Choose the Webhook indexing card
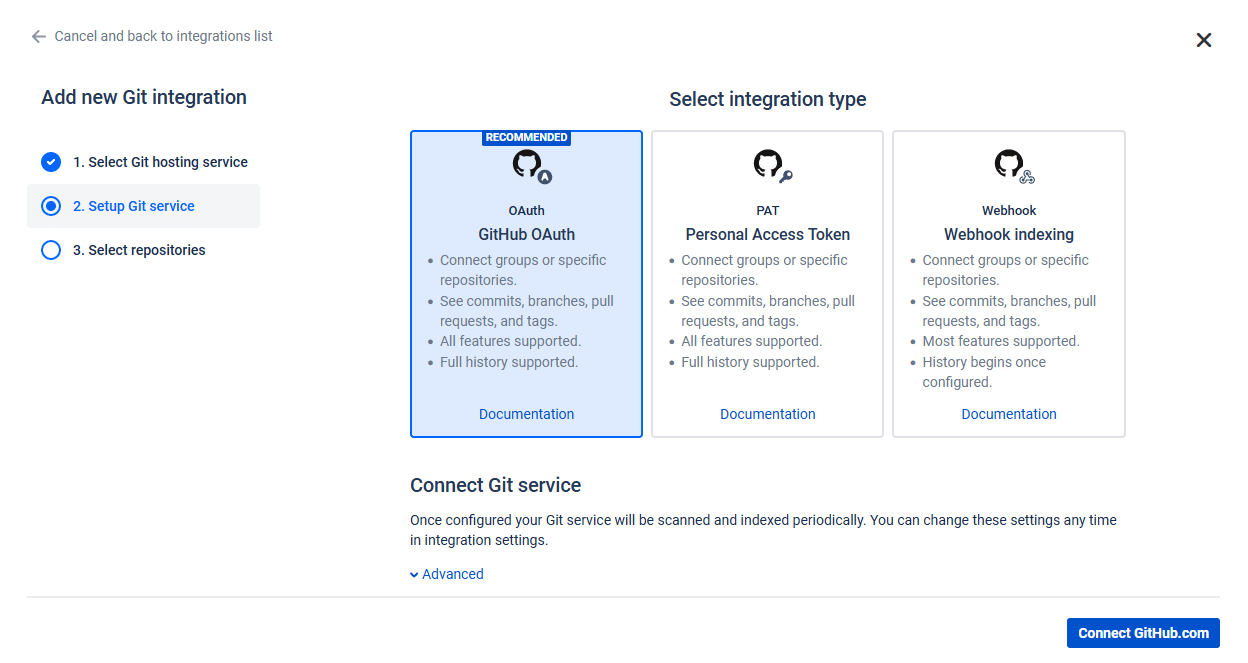 coord(1009,284)
